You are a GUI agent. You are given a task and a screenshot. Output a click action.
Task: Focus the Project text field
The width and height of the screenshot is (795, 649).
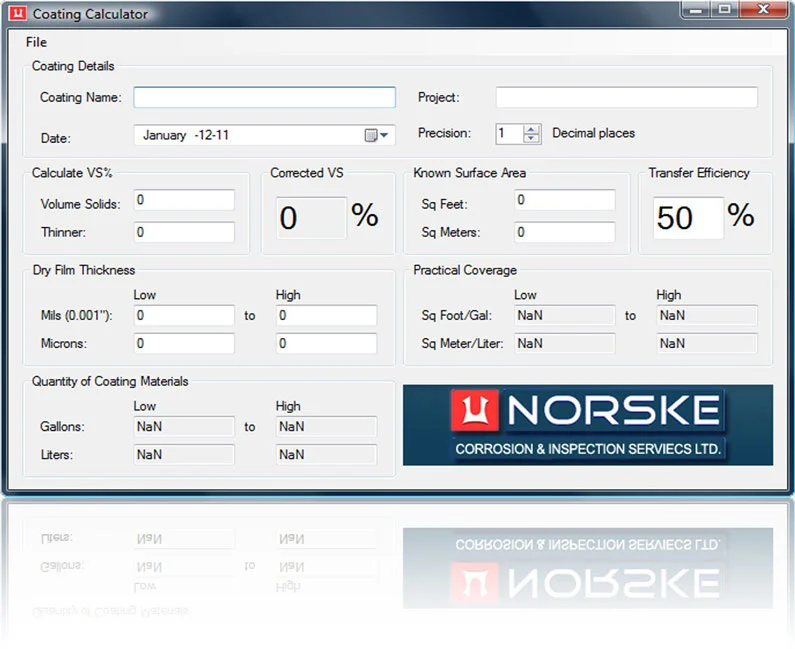point(626,97)
